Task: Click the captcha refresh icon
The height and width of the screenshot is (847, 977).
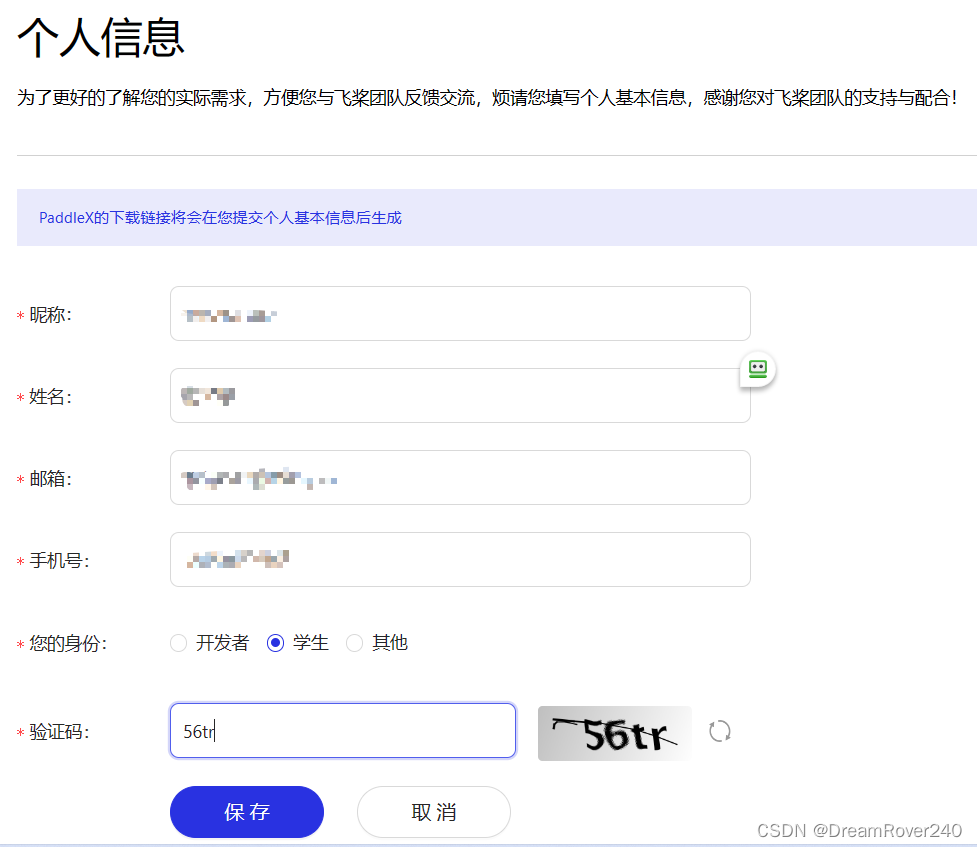Action: point(720,731)
